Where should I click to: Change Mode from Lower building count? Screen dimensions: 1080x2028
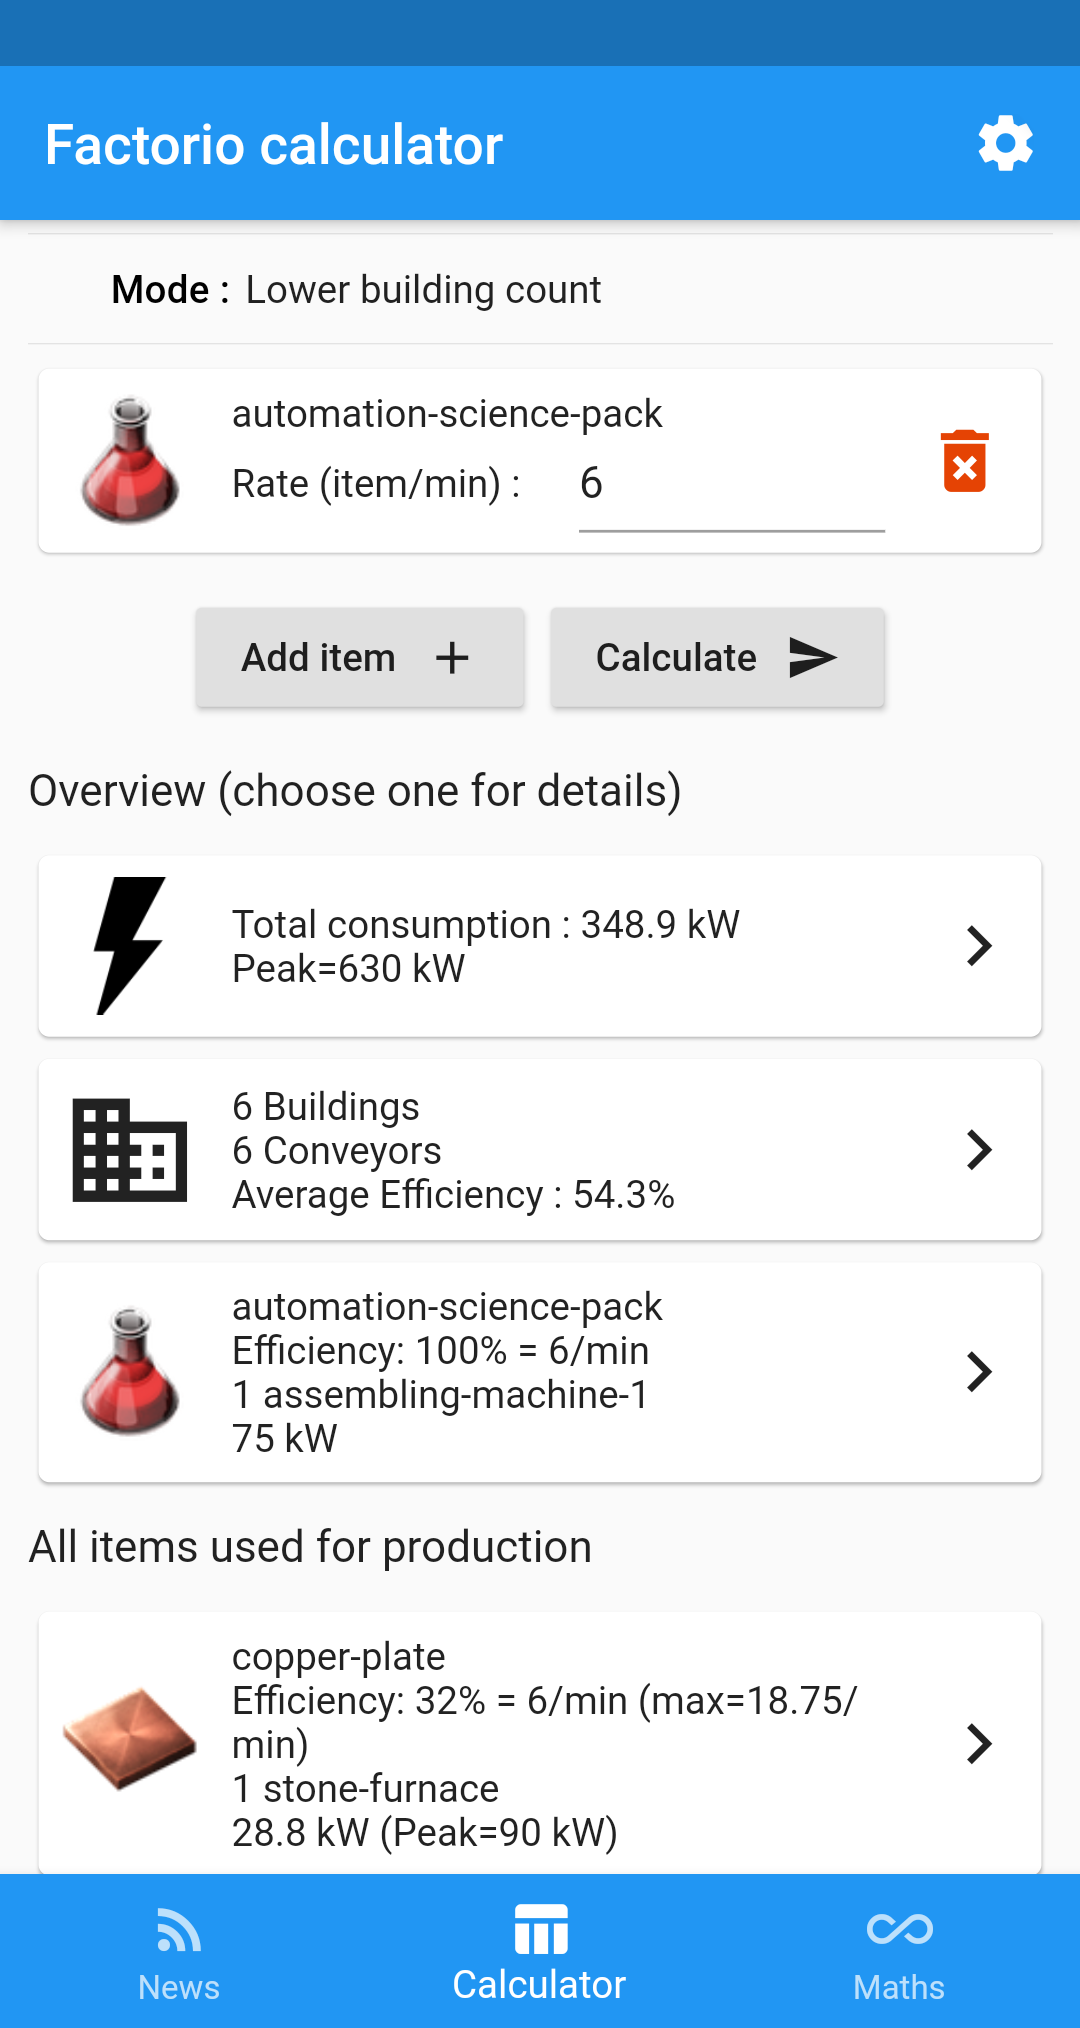point(423,290)
